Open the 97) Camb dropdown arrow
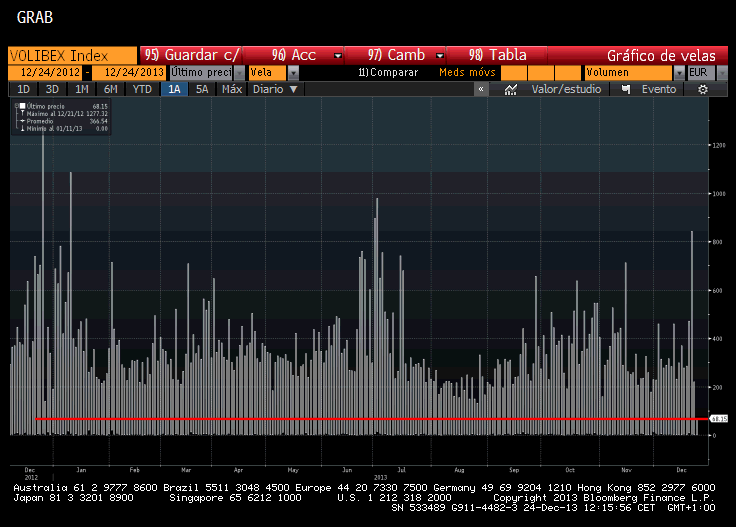This screenshot has height=527, width=736. pyautogui.click(x=439, y=55)
